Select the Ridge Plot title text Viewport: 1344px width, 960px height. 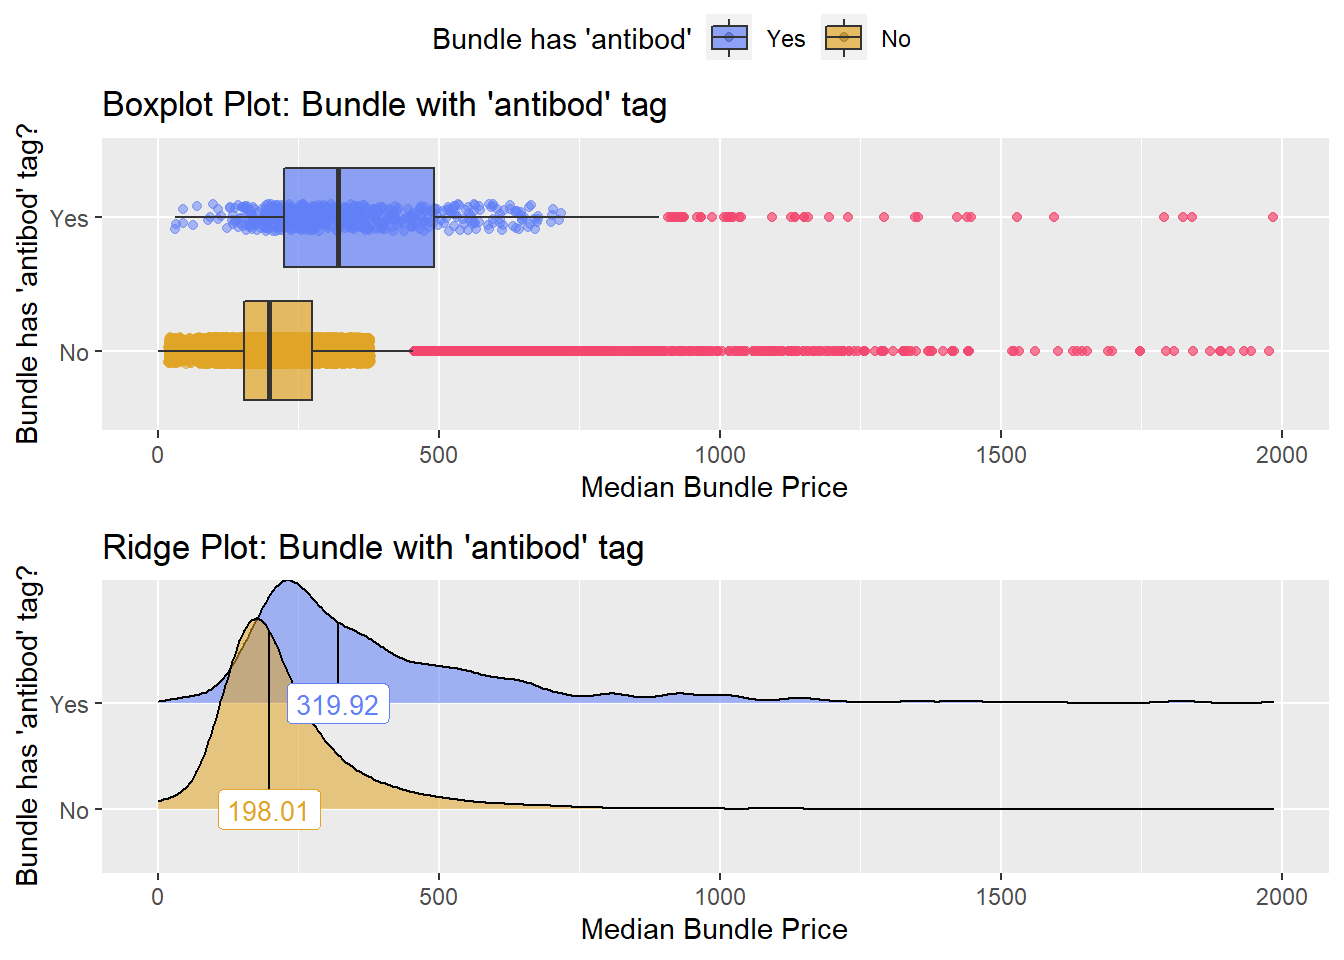pyautogui.click(x=373, y=547)
